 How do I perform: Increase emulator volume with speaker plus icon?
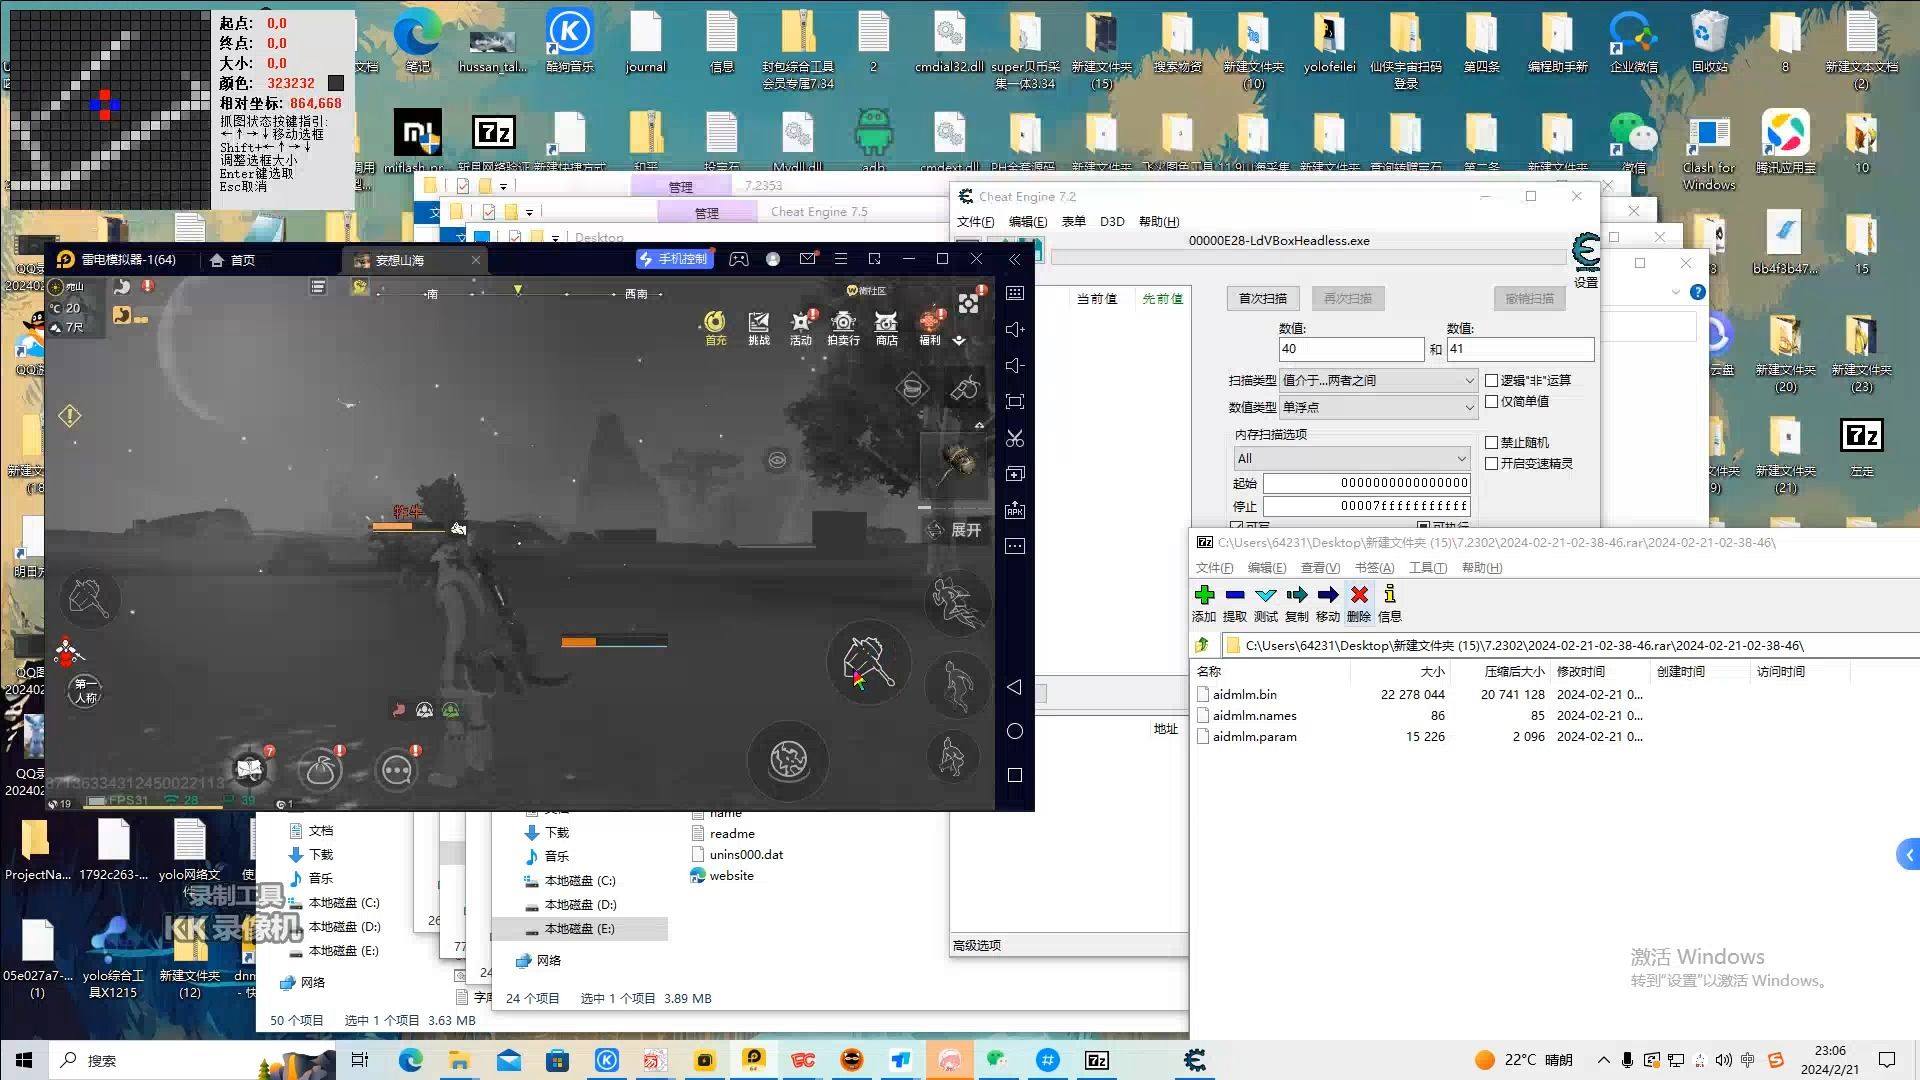pyautogui.click(x=1015, y=329)
